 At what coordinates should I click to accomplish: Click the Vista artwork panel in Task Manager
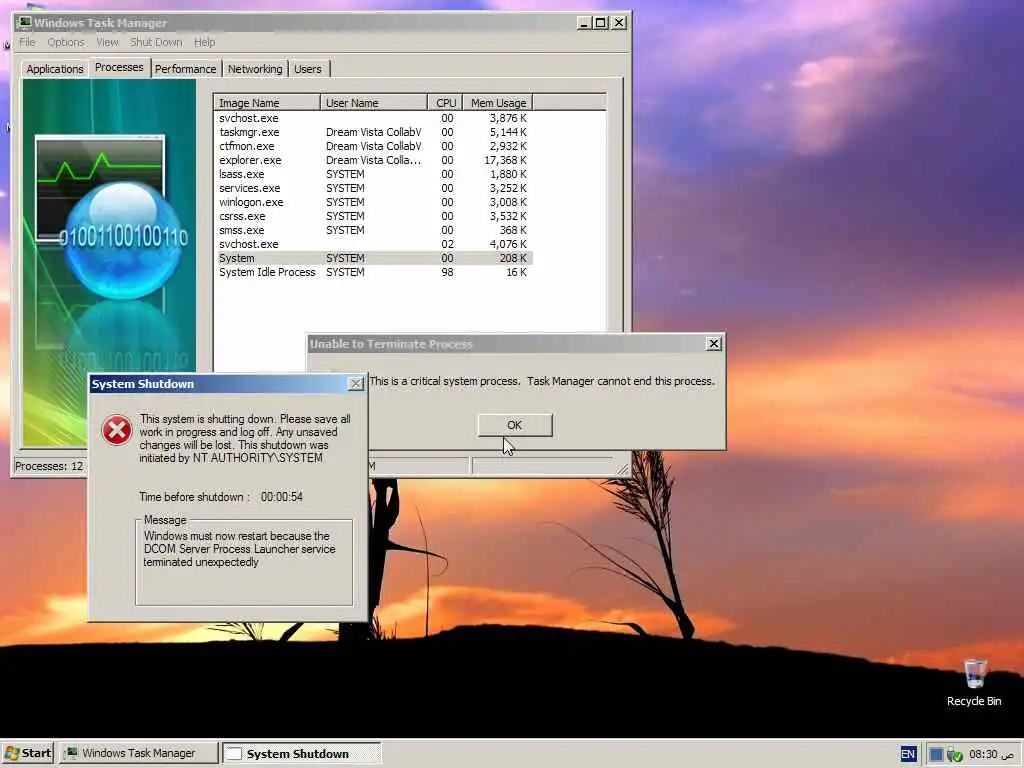(x=109, y=263)
